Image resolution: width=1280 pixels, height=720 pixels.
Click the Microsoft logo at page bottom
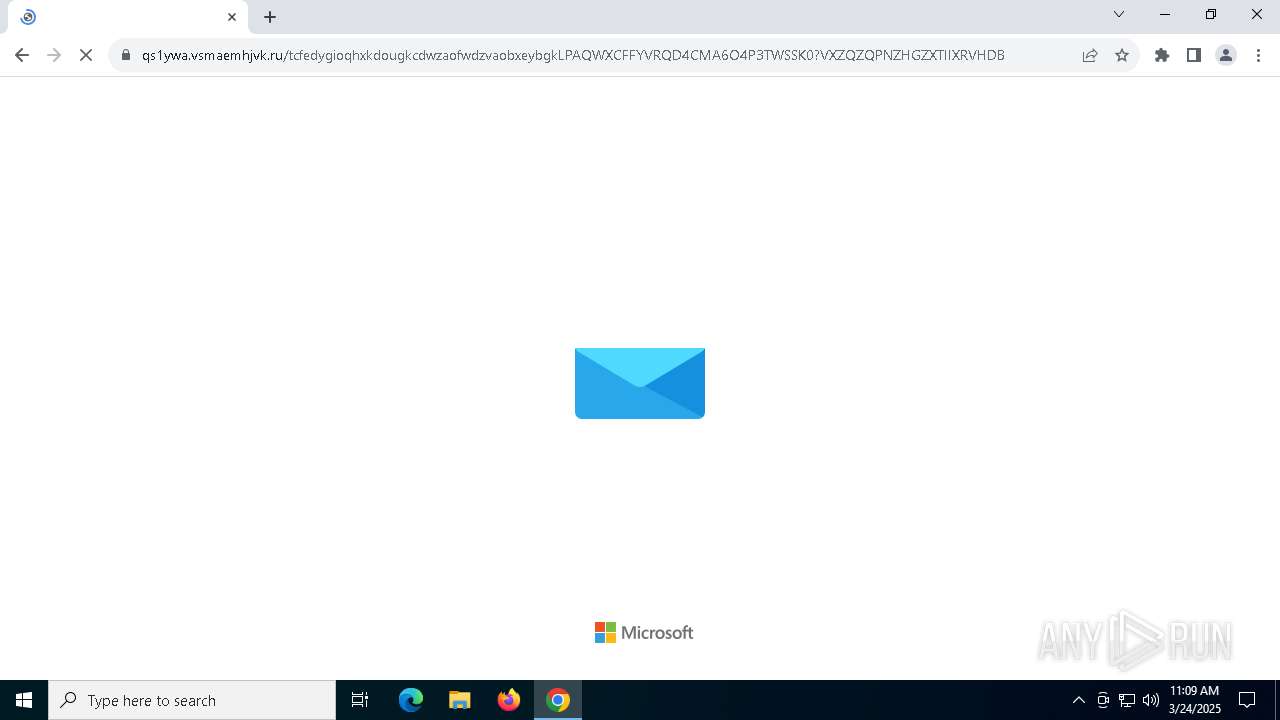(644, 632)
